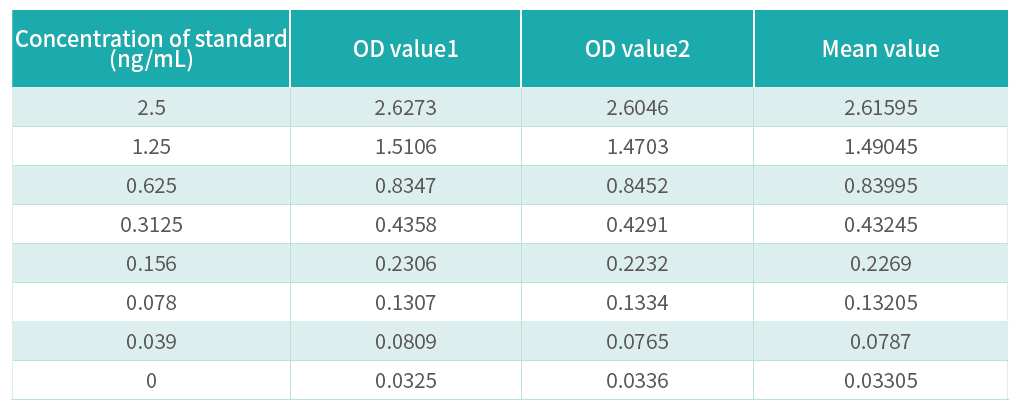
Task: Select the cell showing 2.6273
Action: 405,107
